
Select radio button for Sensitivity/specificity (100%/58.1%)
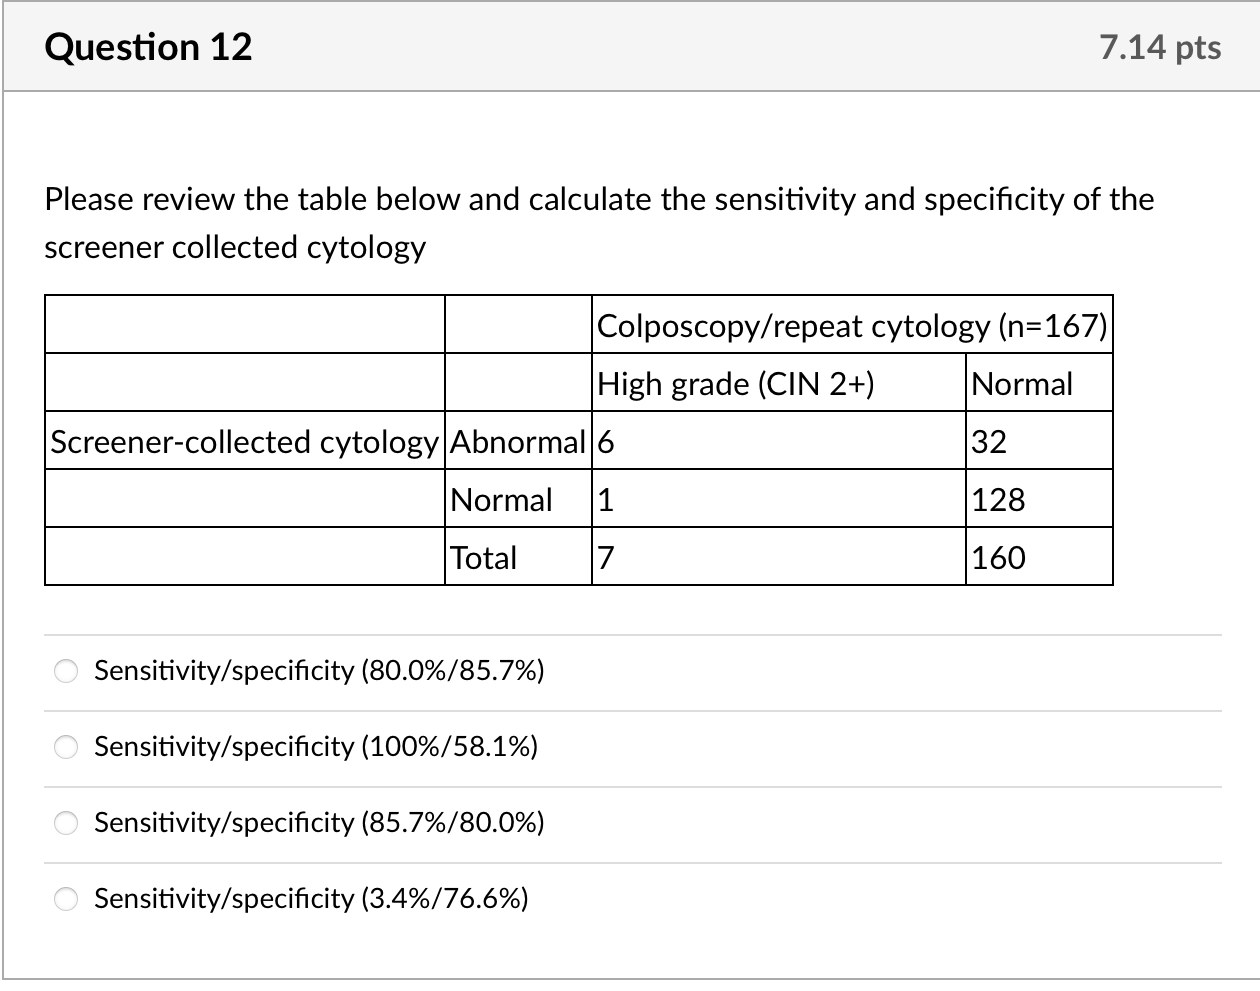(65, 747)
